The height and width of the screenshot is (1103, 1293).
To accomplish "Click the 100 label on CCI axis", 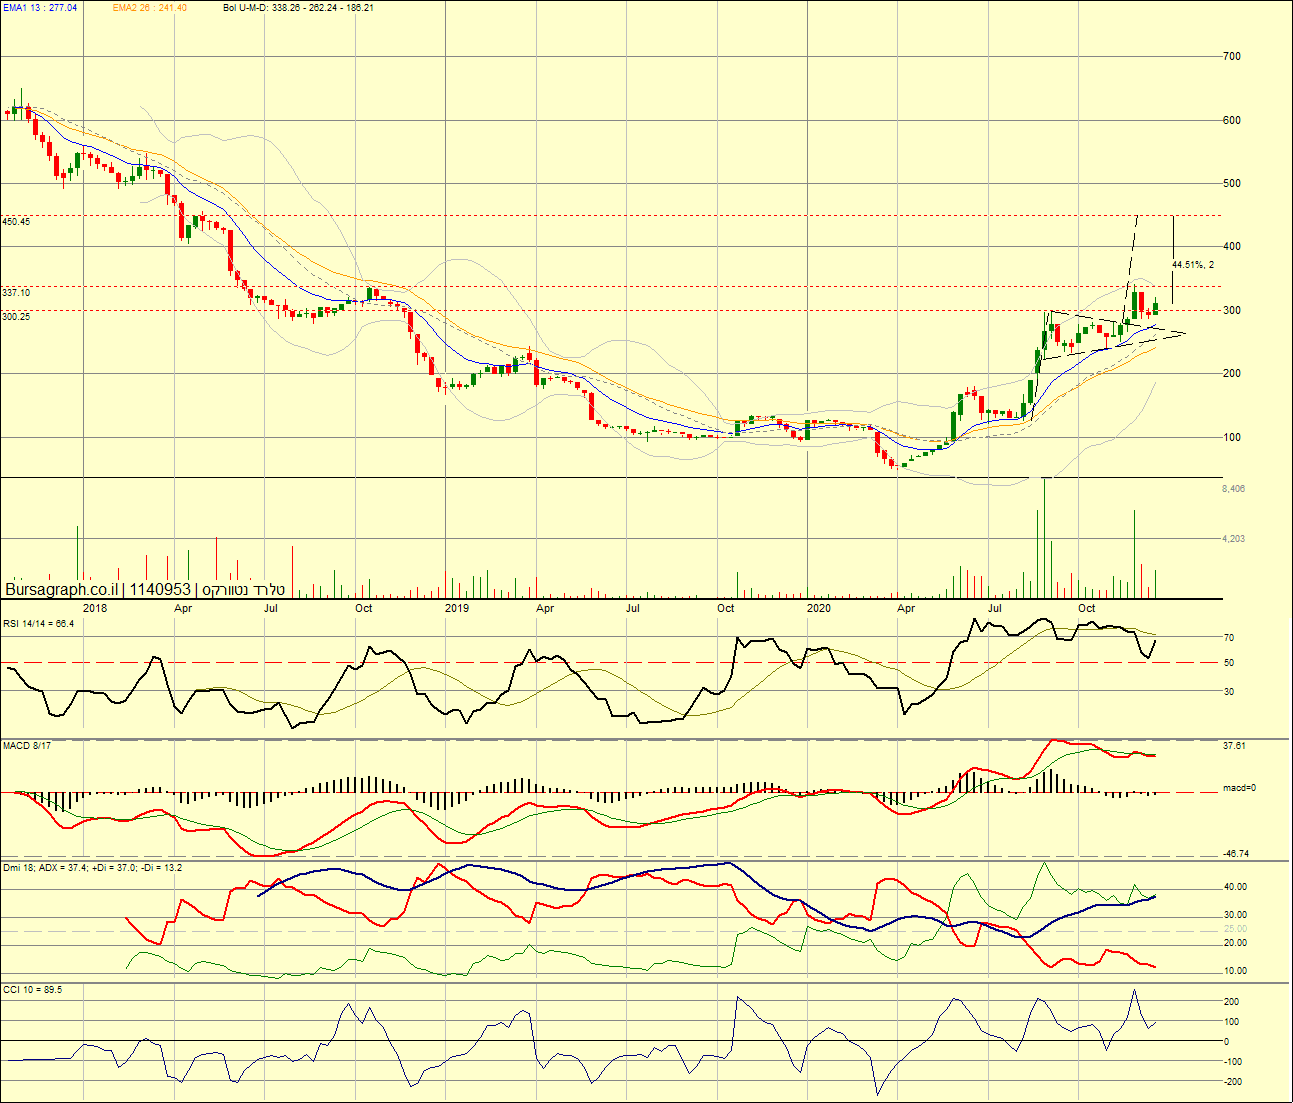I will click(x=1232, y=1021).
